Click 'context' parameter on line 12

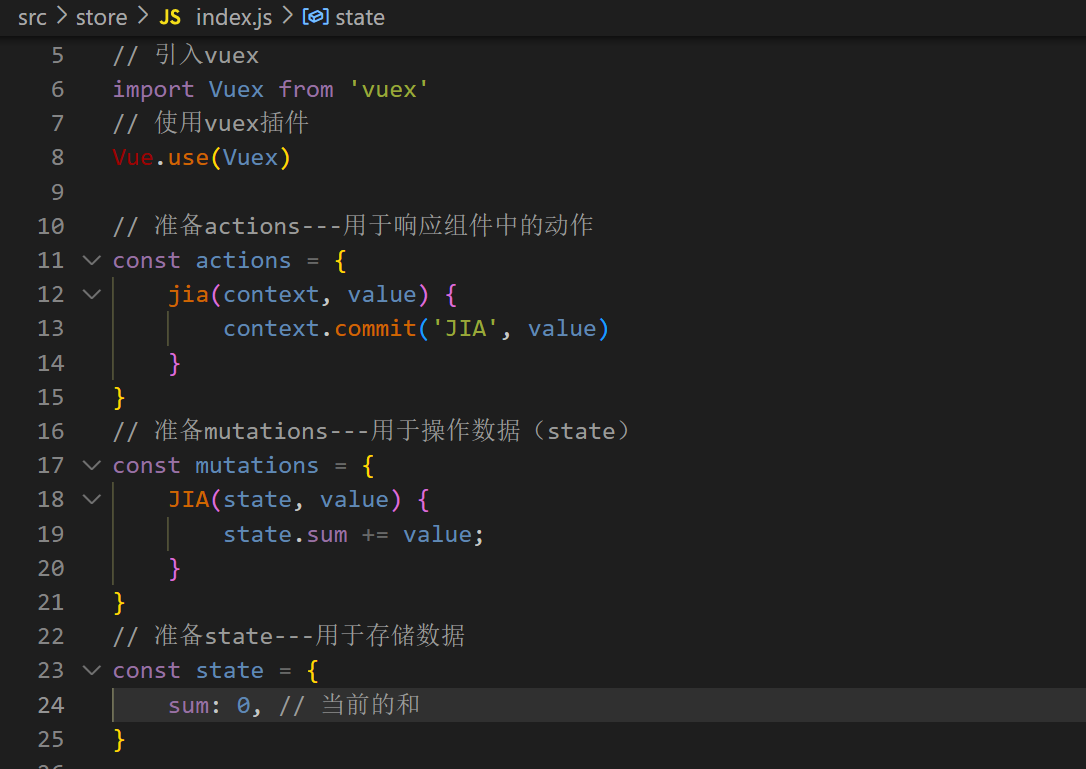[271, 294]
